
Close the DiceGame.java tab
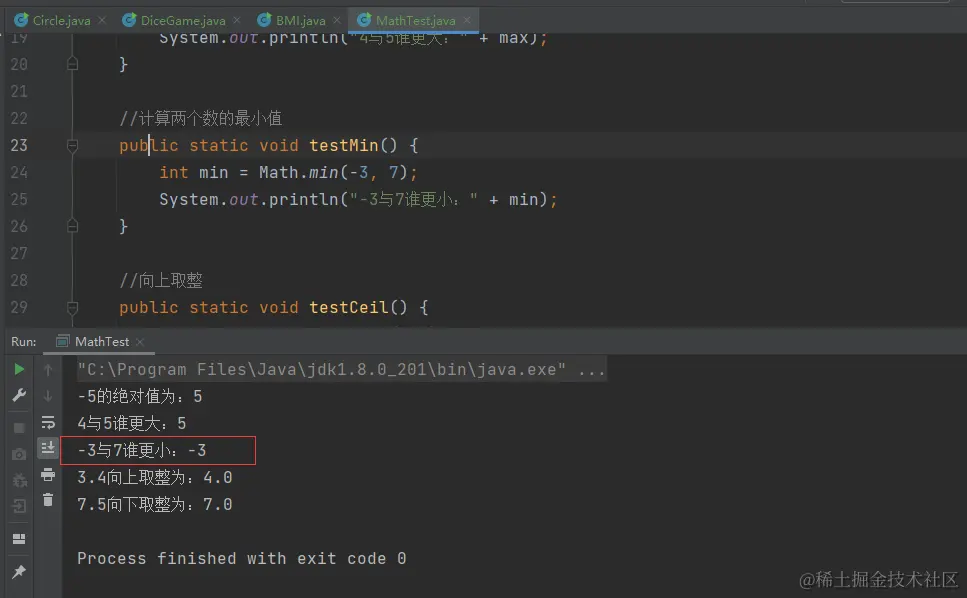[237, 20]
